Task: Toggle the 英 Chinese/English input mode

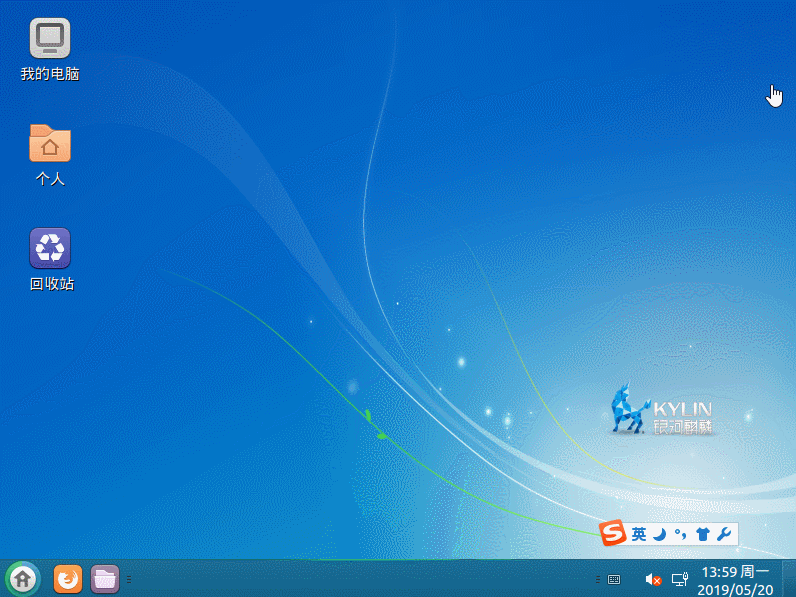Action: 639,534
